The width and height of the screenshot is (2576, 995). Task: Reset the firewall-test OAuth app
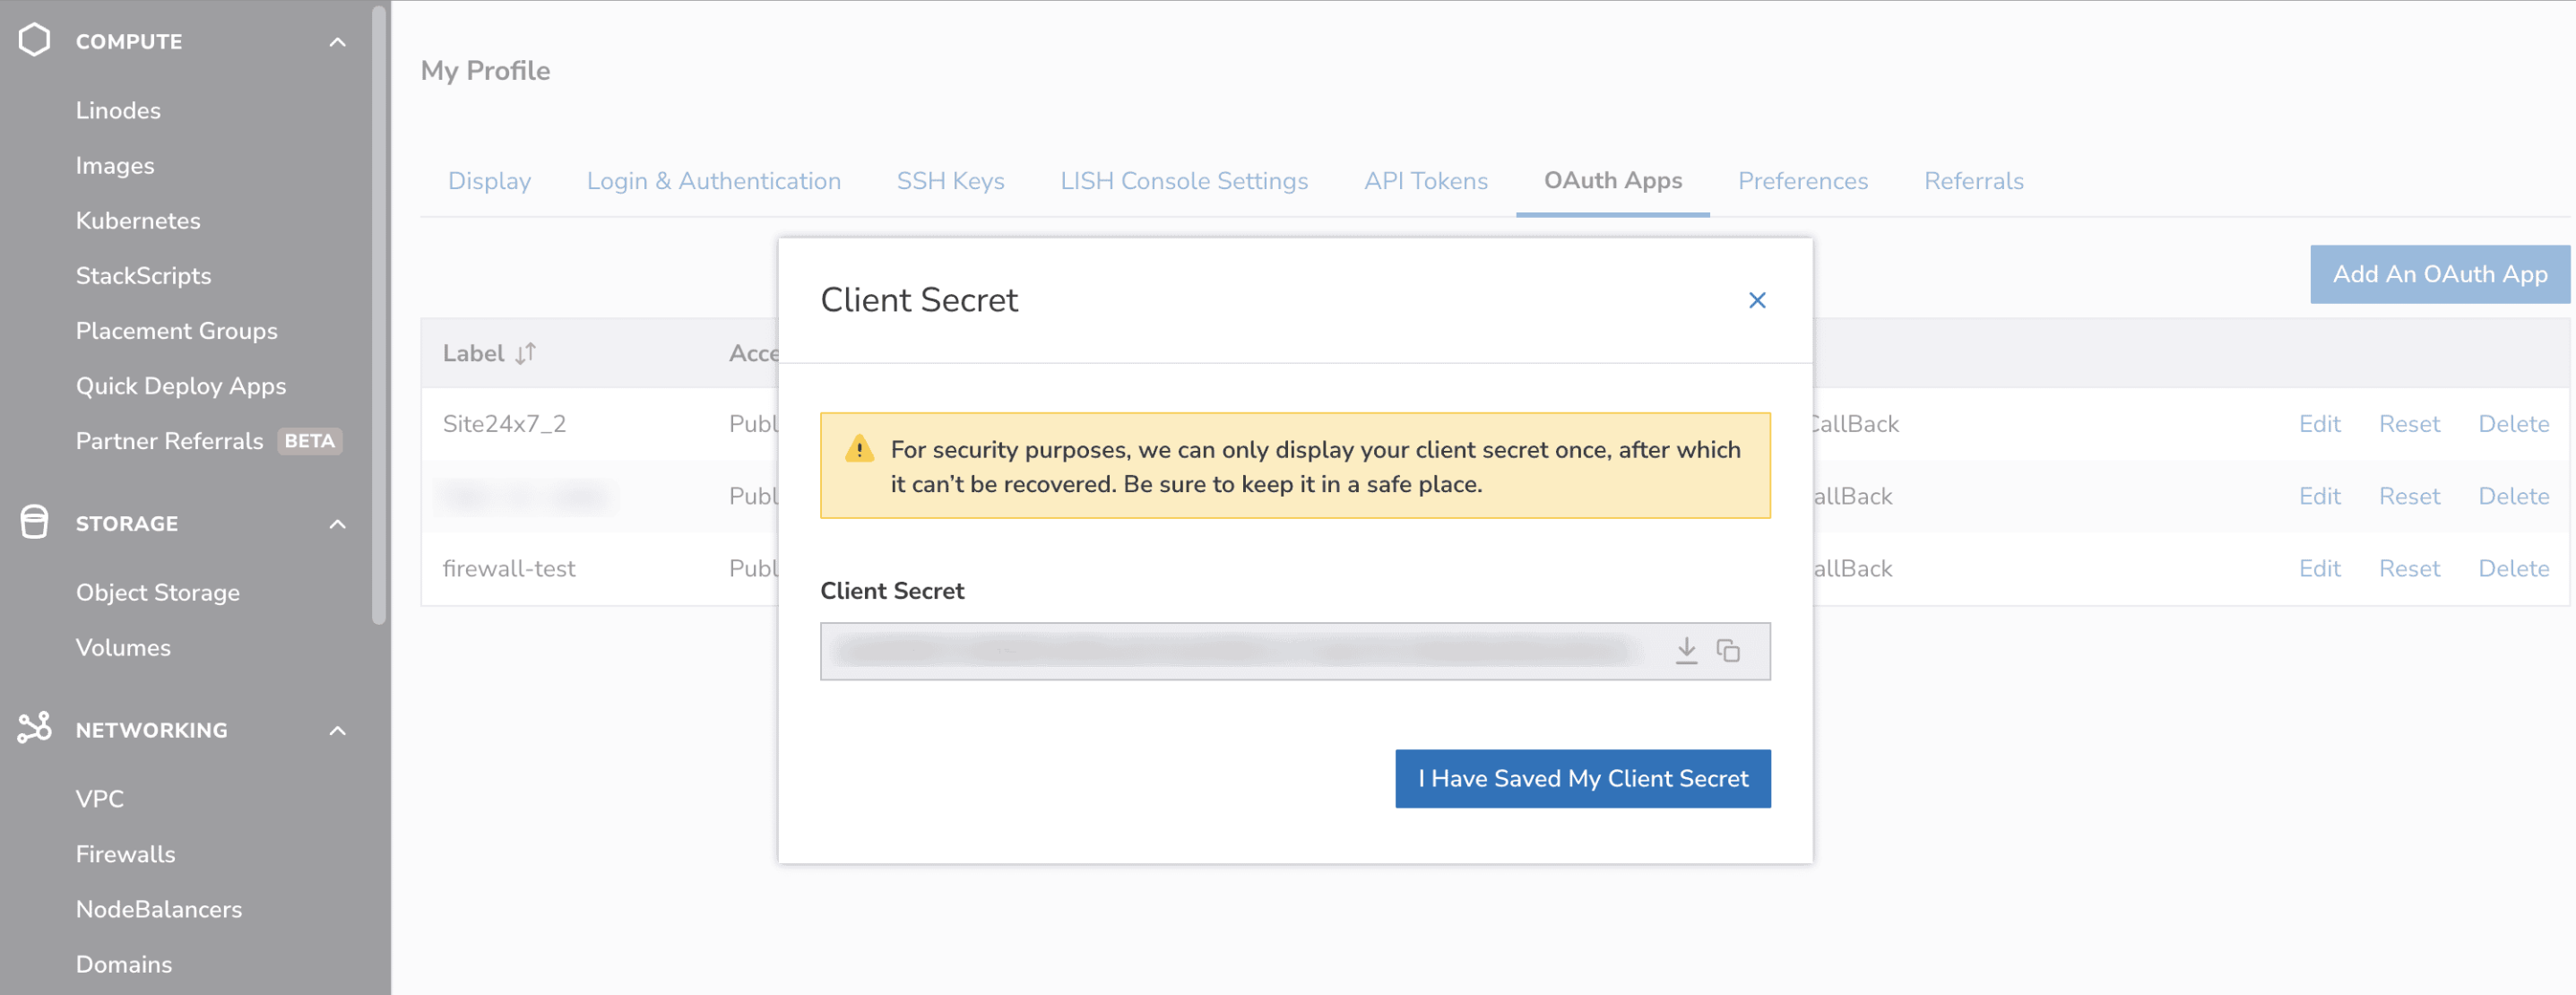[2410, 568]
